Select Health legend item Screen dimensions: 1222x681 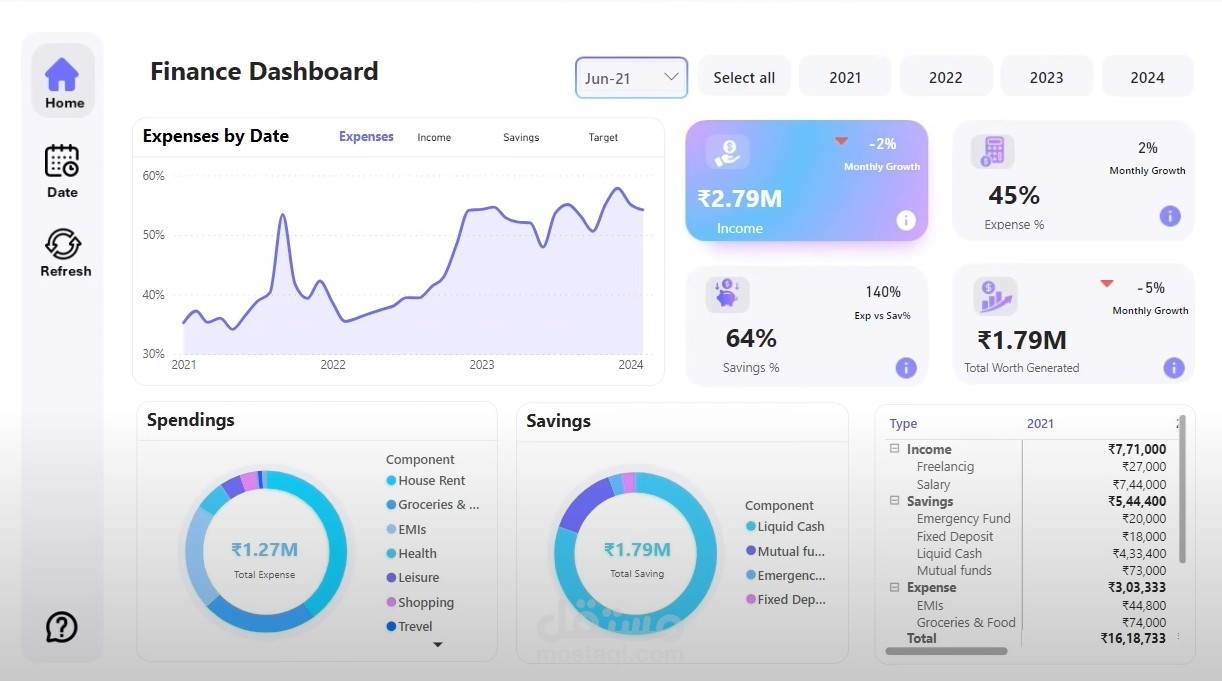[412, 553]
